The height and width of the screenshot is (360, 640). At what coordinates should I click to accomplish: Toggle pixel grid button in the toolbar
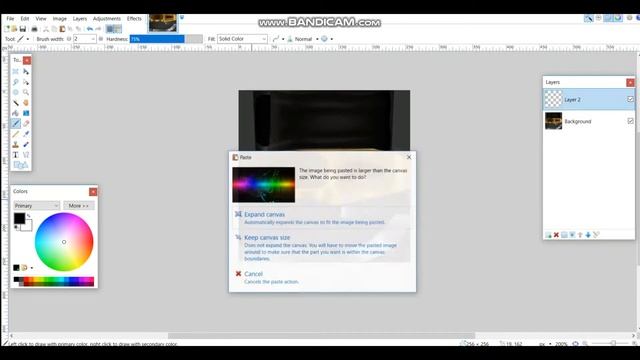(110, 29)
